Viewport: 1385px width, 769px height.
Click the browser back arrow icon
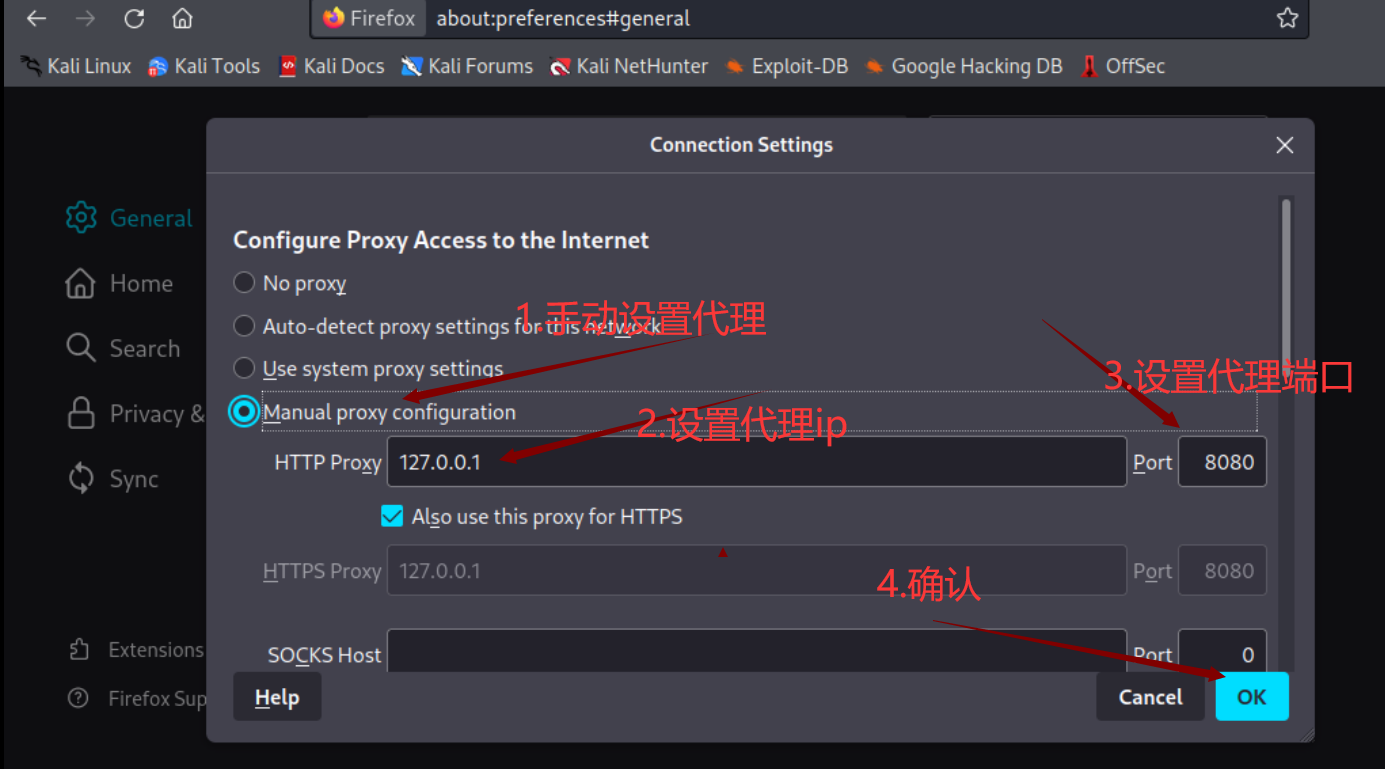coord(37,18)
